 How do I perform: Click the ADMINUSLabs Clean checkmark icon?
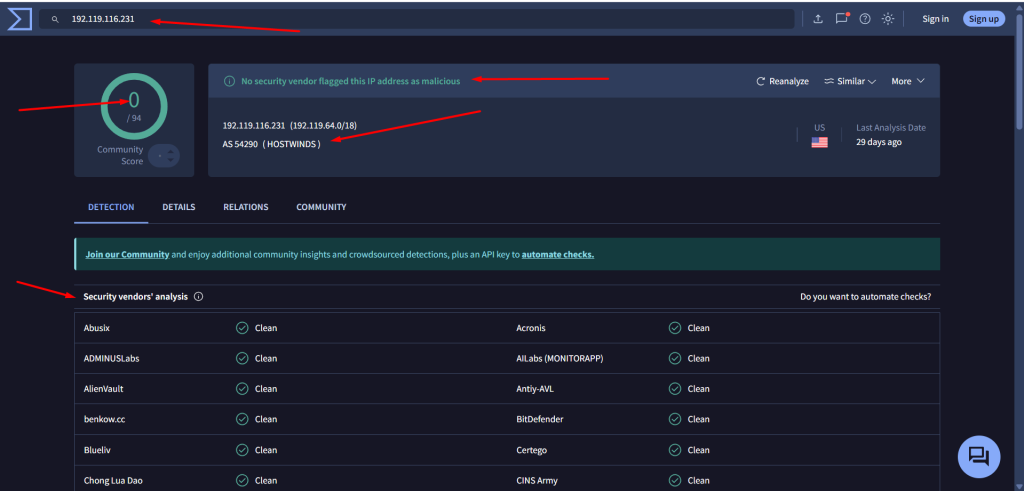click(x=242, y=358)
